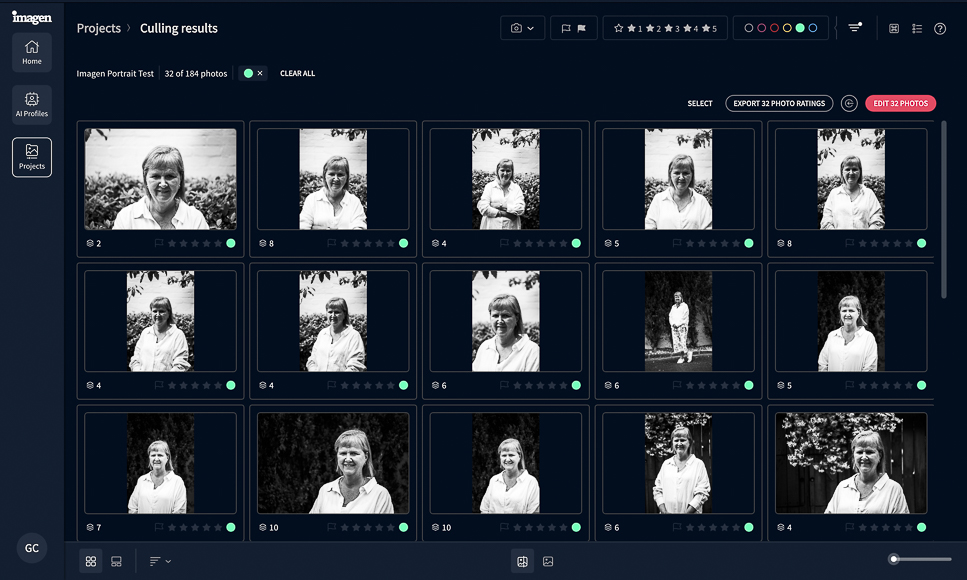Viewport: 967px width, 580px height.
Task: Expand the sort order dropdown
Action: (160, 562)
